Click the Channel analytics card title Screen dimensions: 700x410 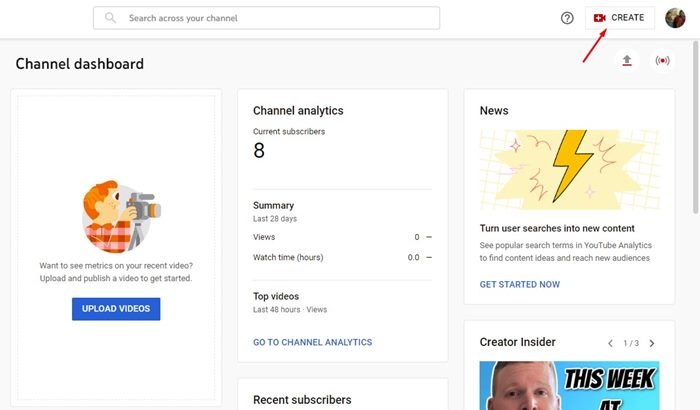coord(298,111)
